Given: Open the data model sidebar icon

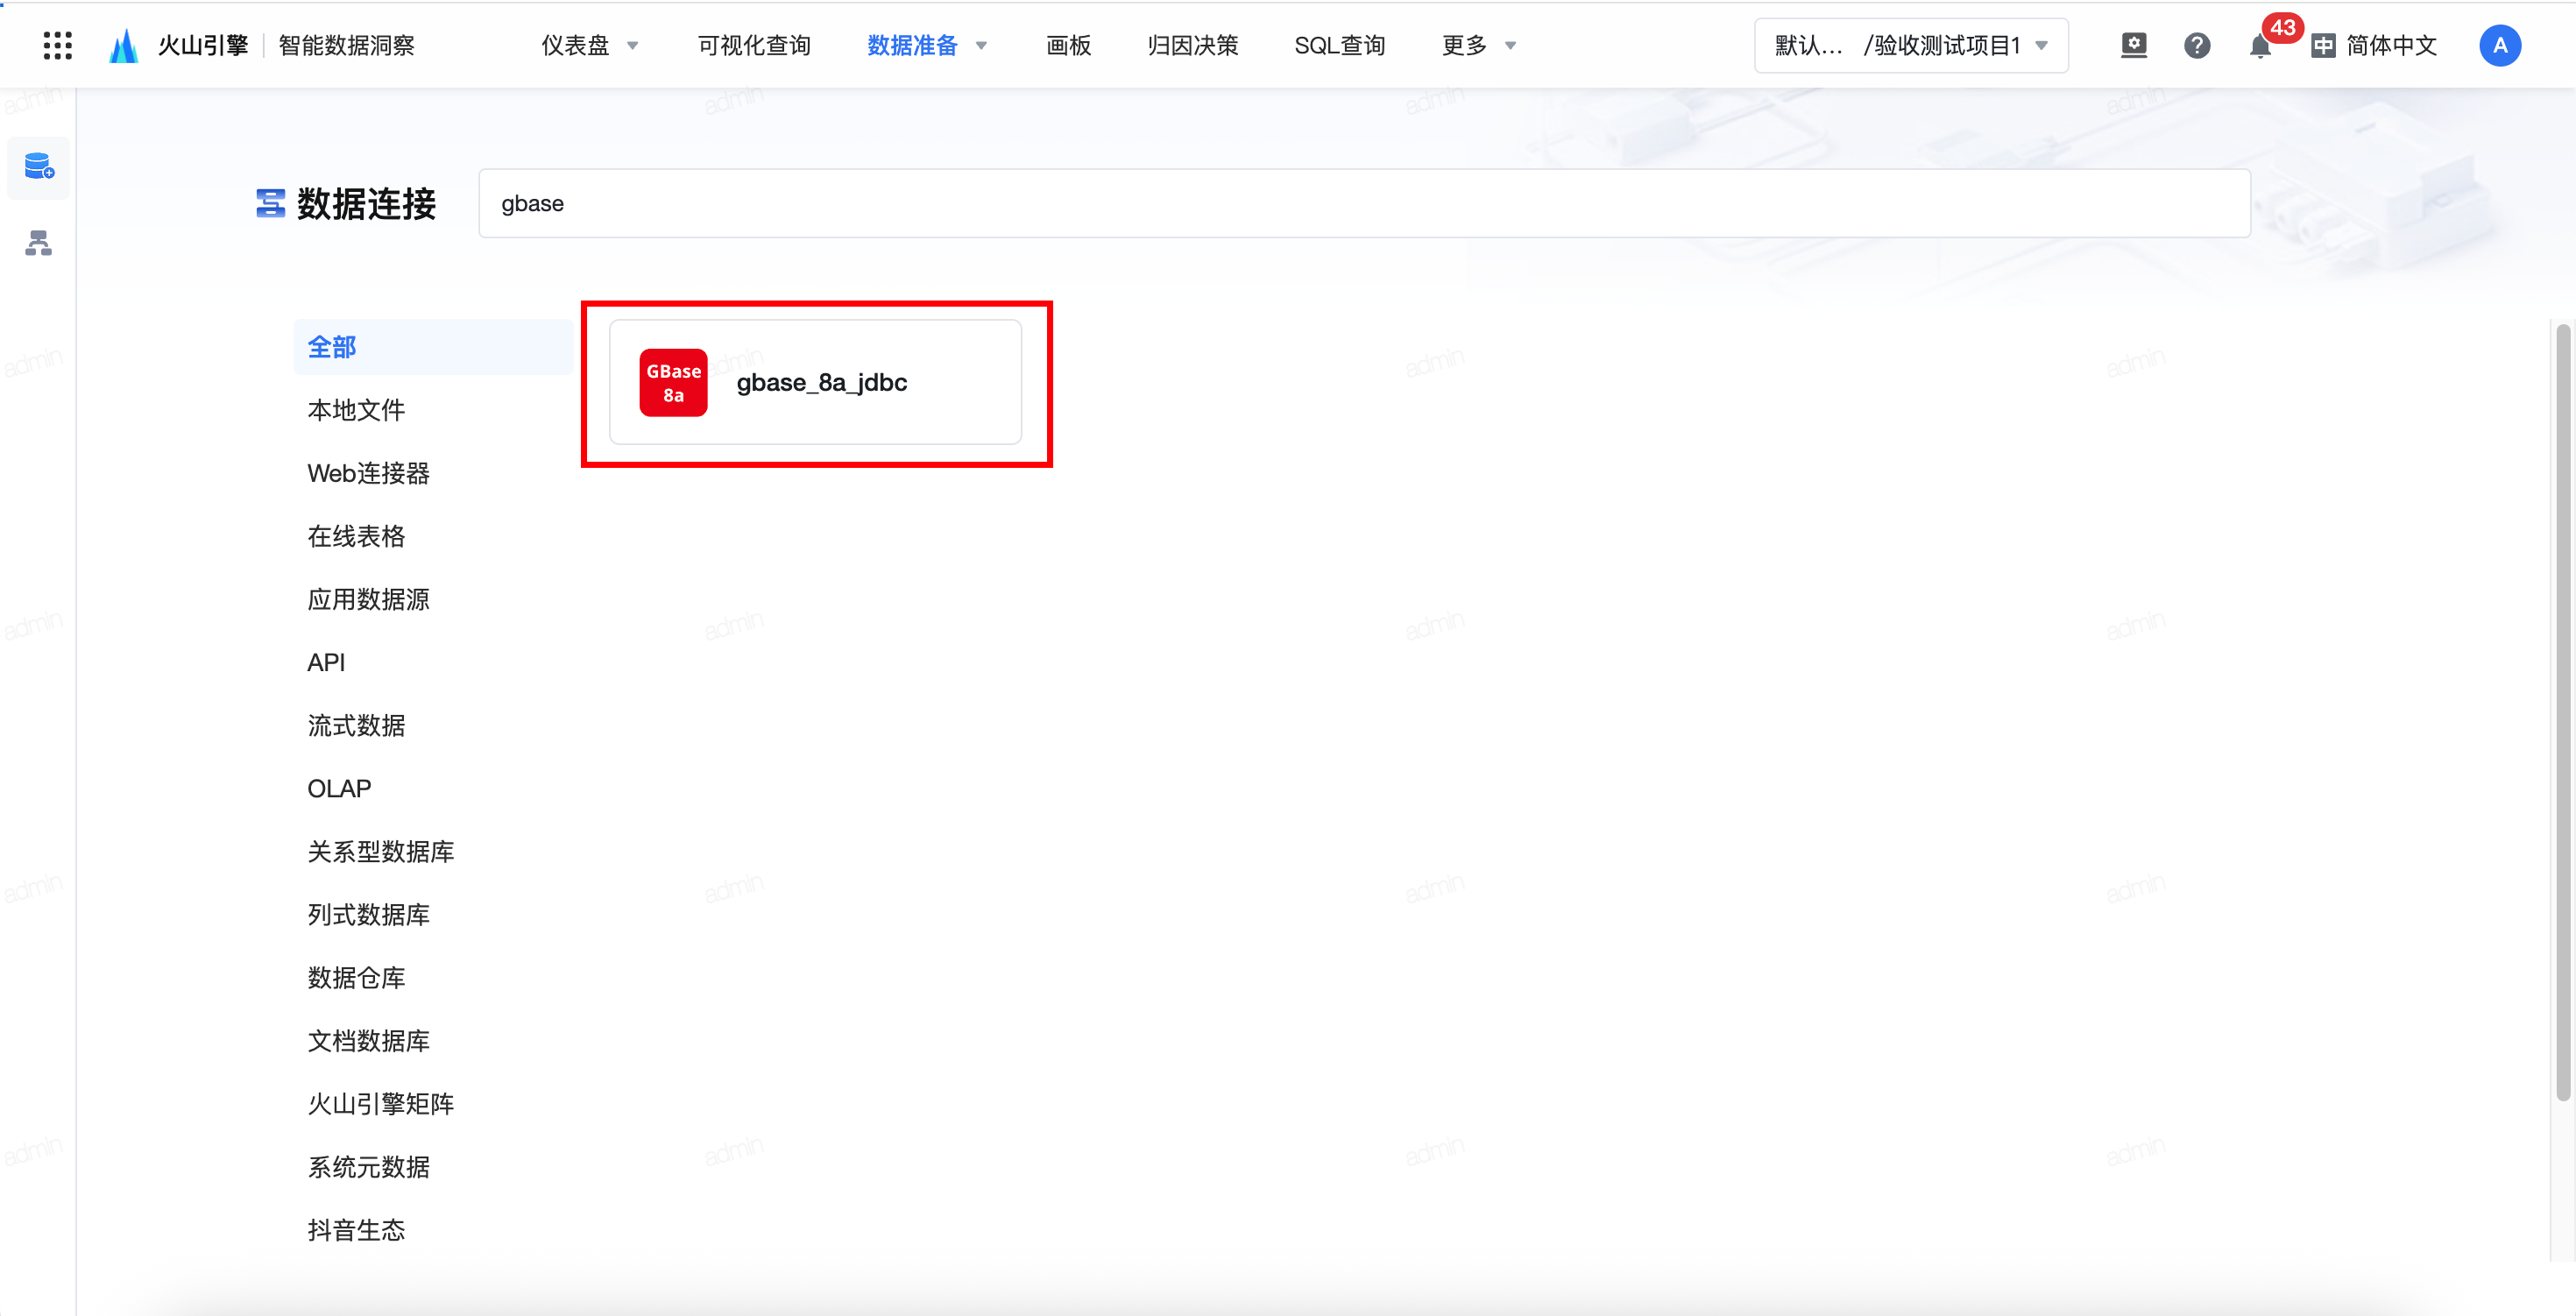Looking at the screenshot, I should pyautogui.click(x=39, y=243).
